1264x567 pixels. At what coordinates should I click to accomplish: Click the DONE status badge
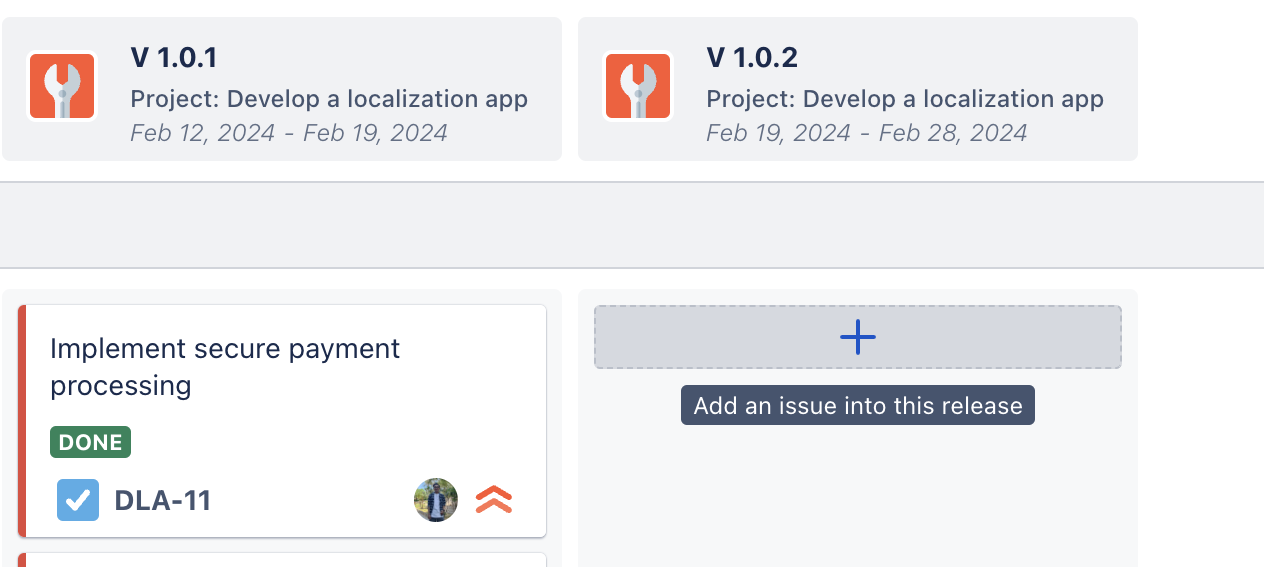[x=90, y=442]
